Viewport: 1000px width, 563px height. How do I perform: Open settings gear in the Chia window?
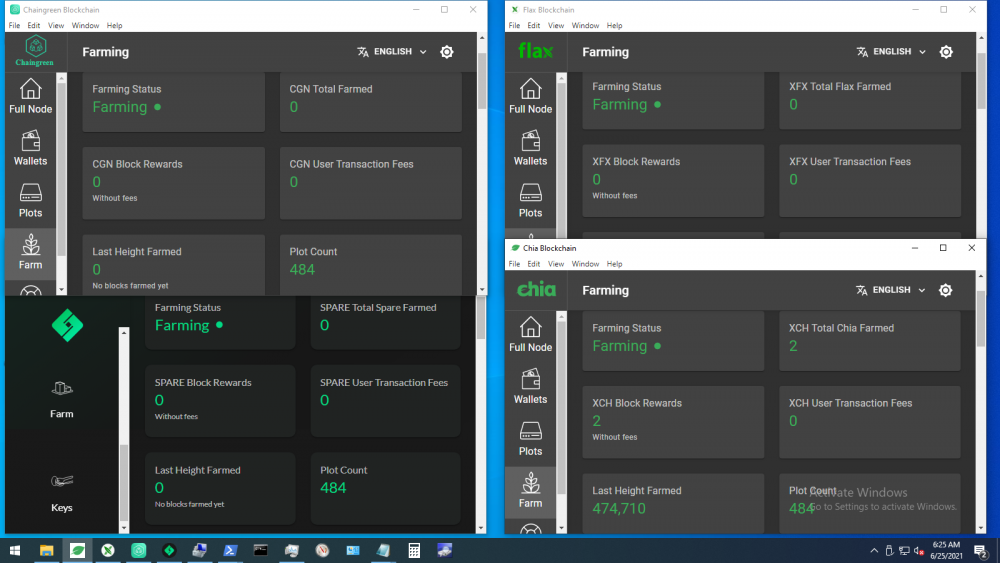pyautogui.click(x=946, y=290)
